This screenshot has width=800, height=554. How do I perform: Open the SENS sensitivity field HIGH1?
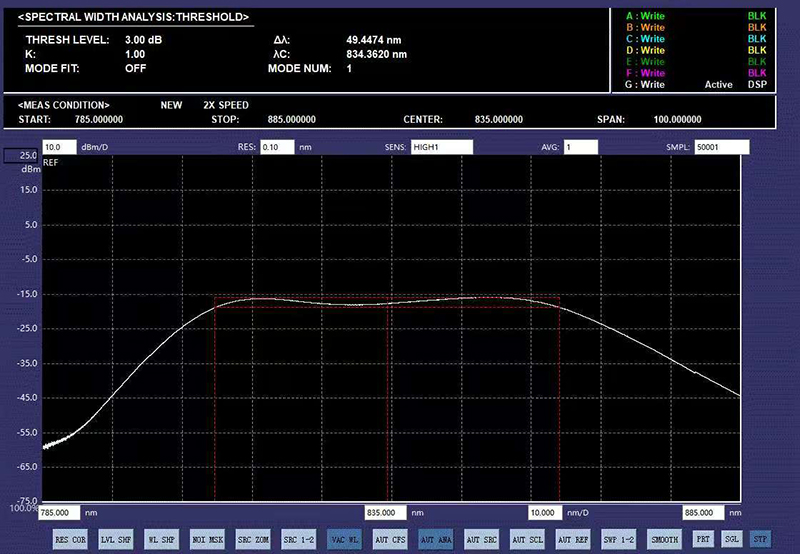[442, 147]
